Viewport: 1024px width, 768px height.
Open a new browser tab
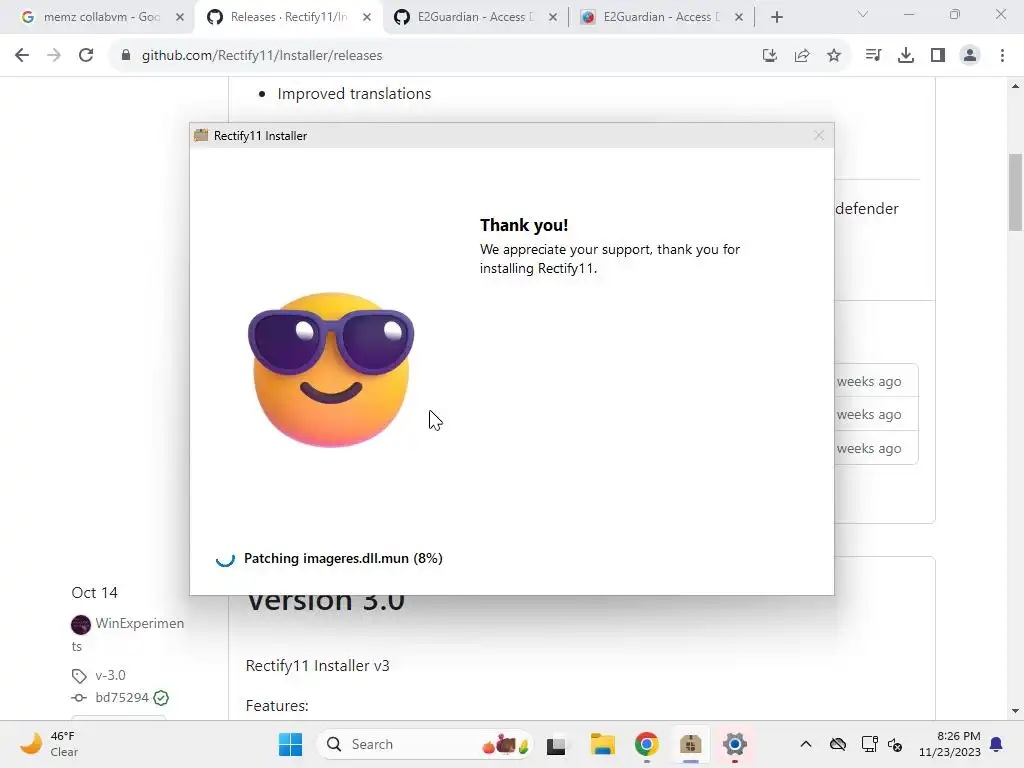[x=776, y=17]
